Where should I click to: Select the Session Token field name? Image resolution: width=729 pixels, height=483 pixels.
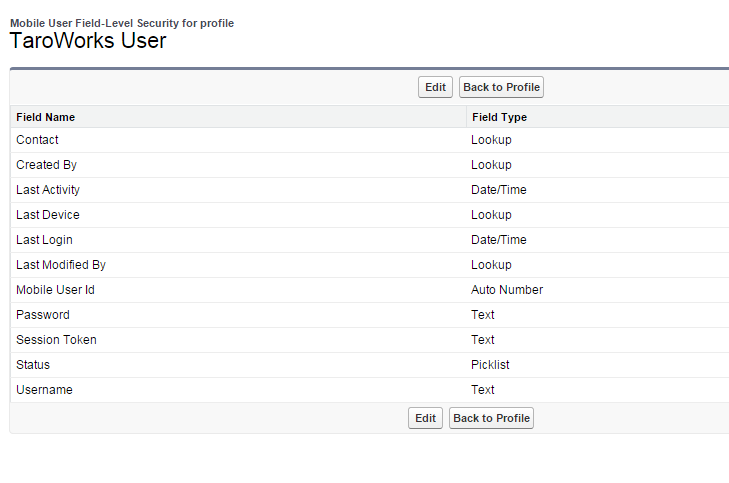click(x=56, y=340)
